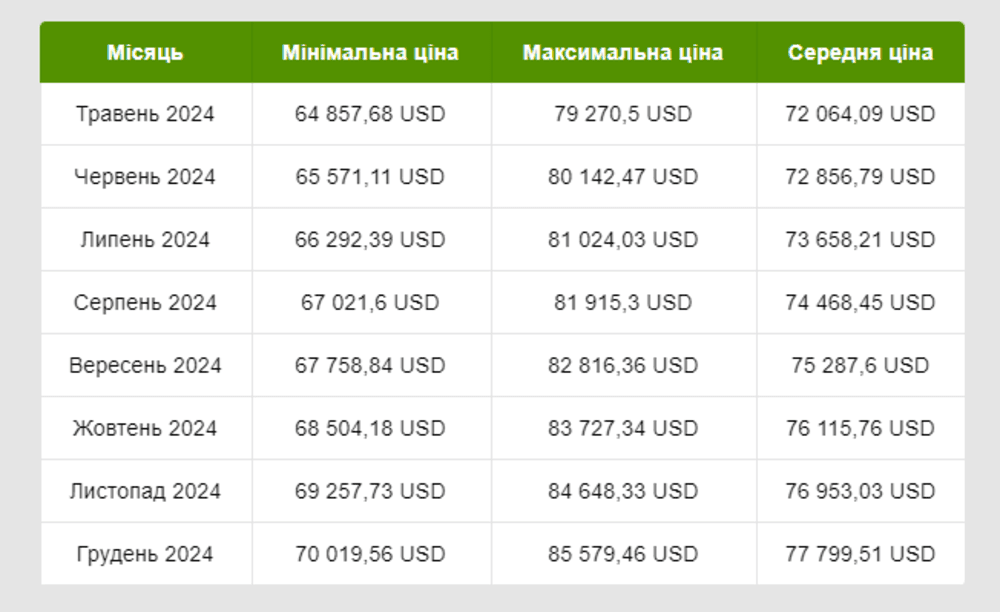This screenshot has height=612, width=1000.
Task: Select the Вересень 2024 month cell
Action: tap(145, 365)
